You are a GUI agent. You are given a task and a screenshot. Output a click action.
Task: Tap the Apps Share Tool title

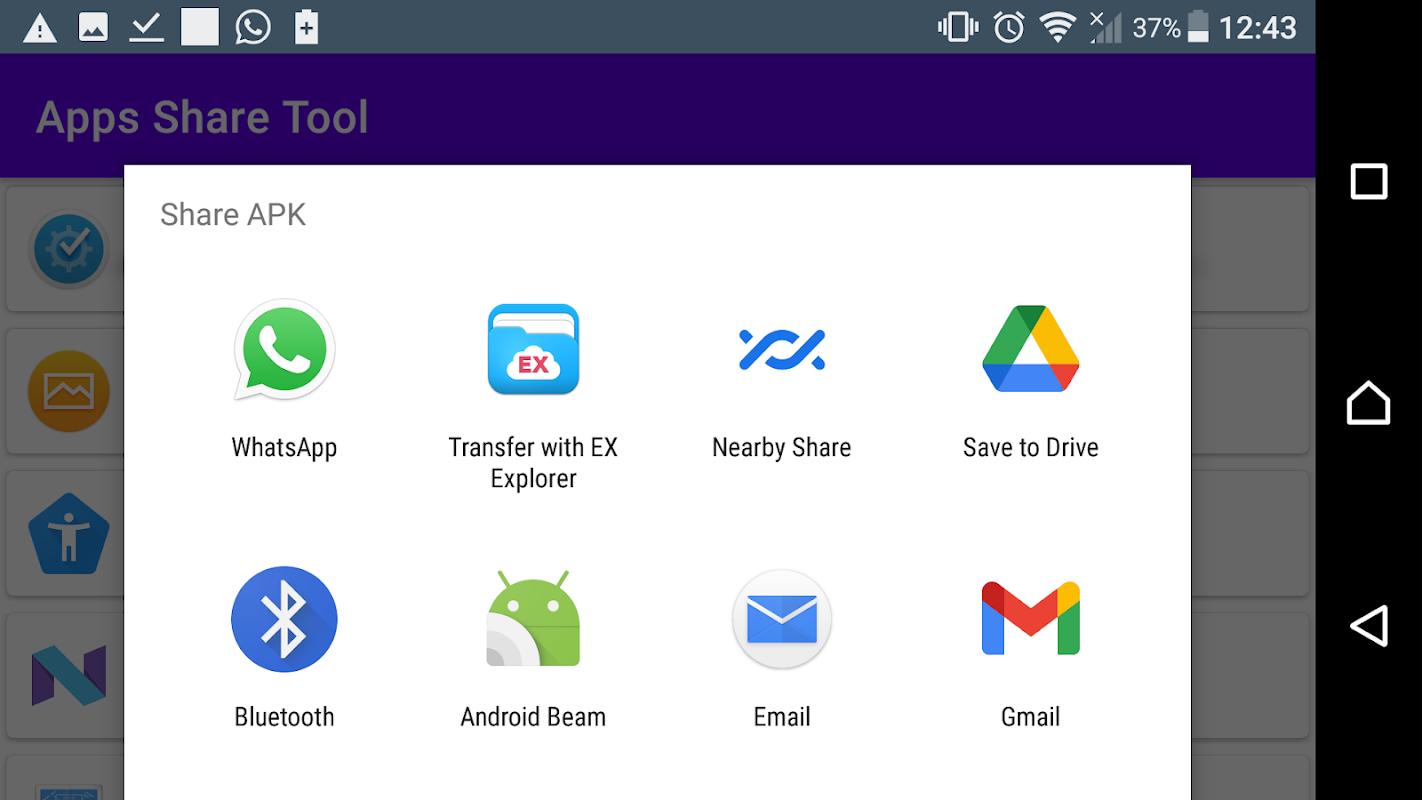tap(202, 117)
